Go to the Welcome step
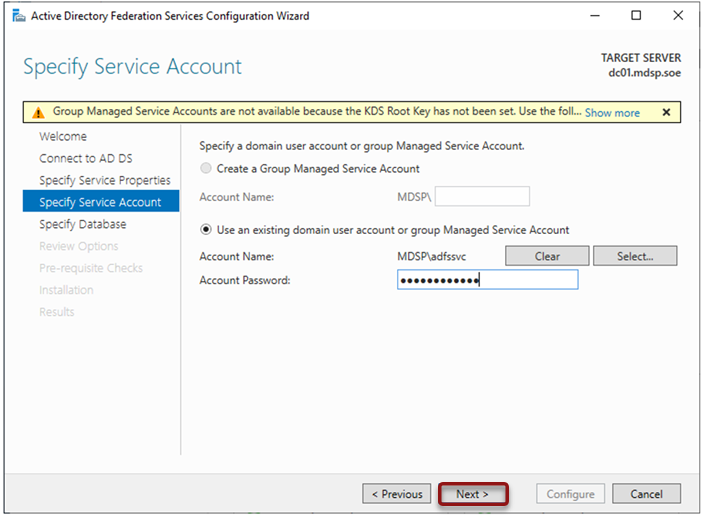Image resolution: width=701 pixels, height=515 pixels. (63, 136)
